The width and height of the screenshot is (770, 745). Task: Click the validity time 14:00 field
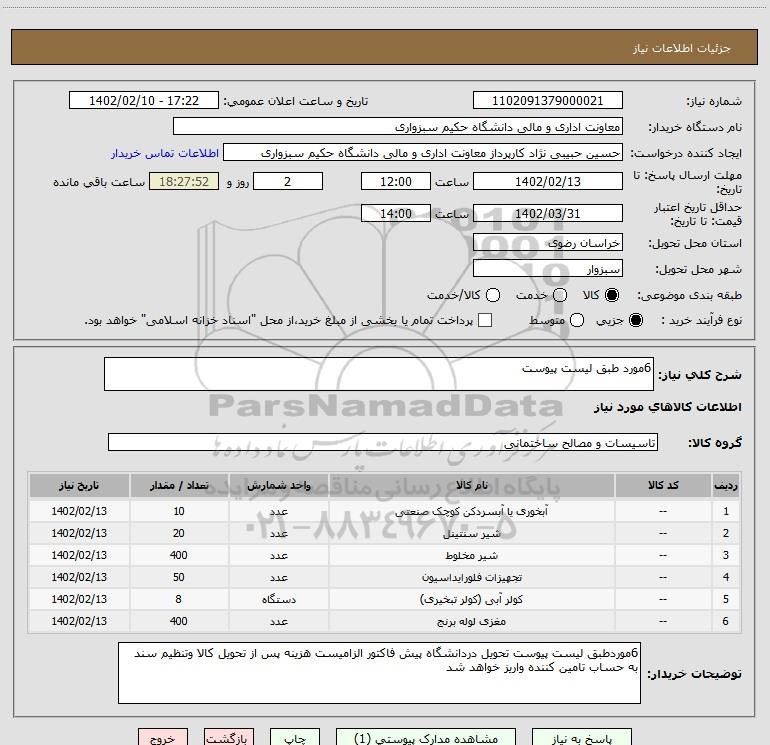click(x=396, y=213)
